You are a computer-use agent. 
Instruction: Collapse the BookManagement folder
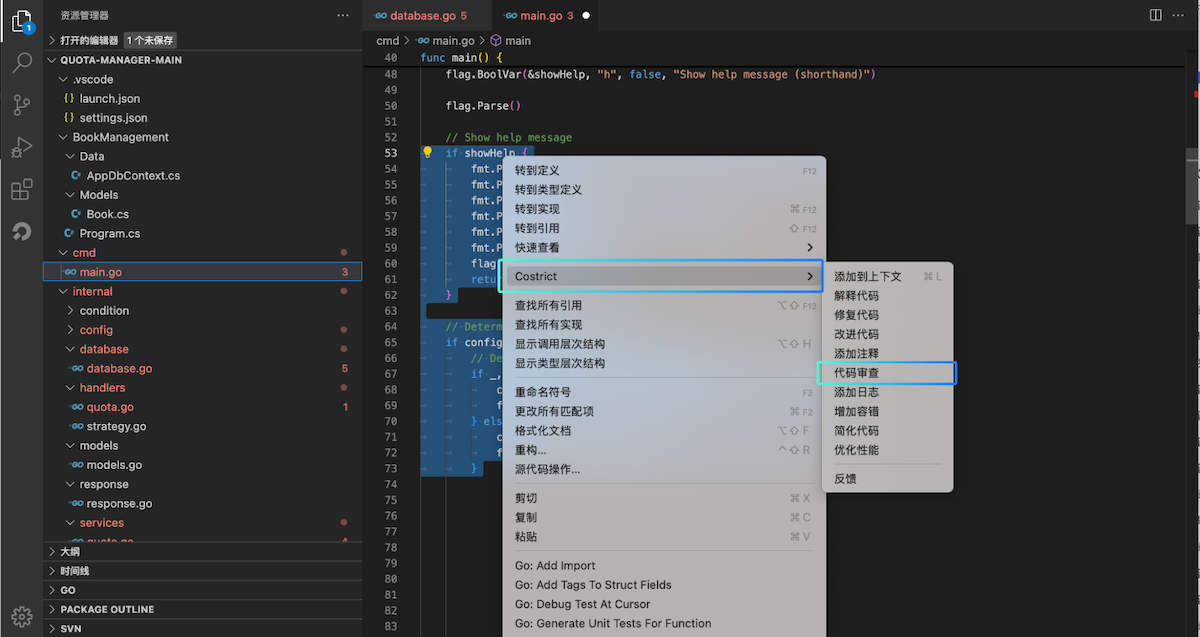120,137
